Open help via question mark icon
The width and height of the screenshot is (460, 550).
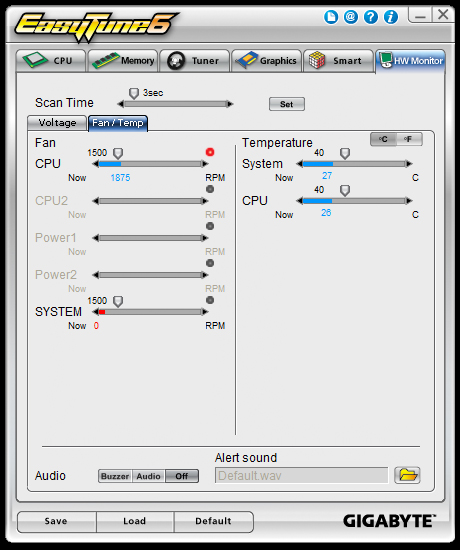371,16
